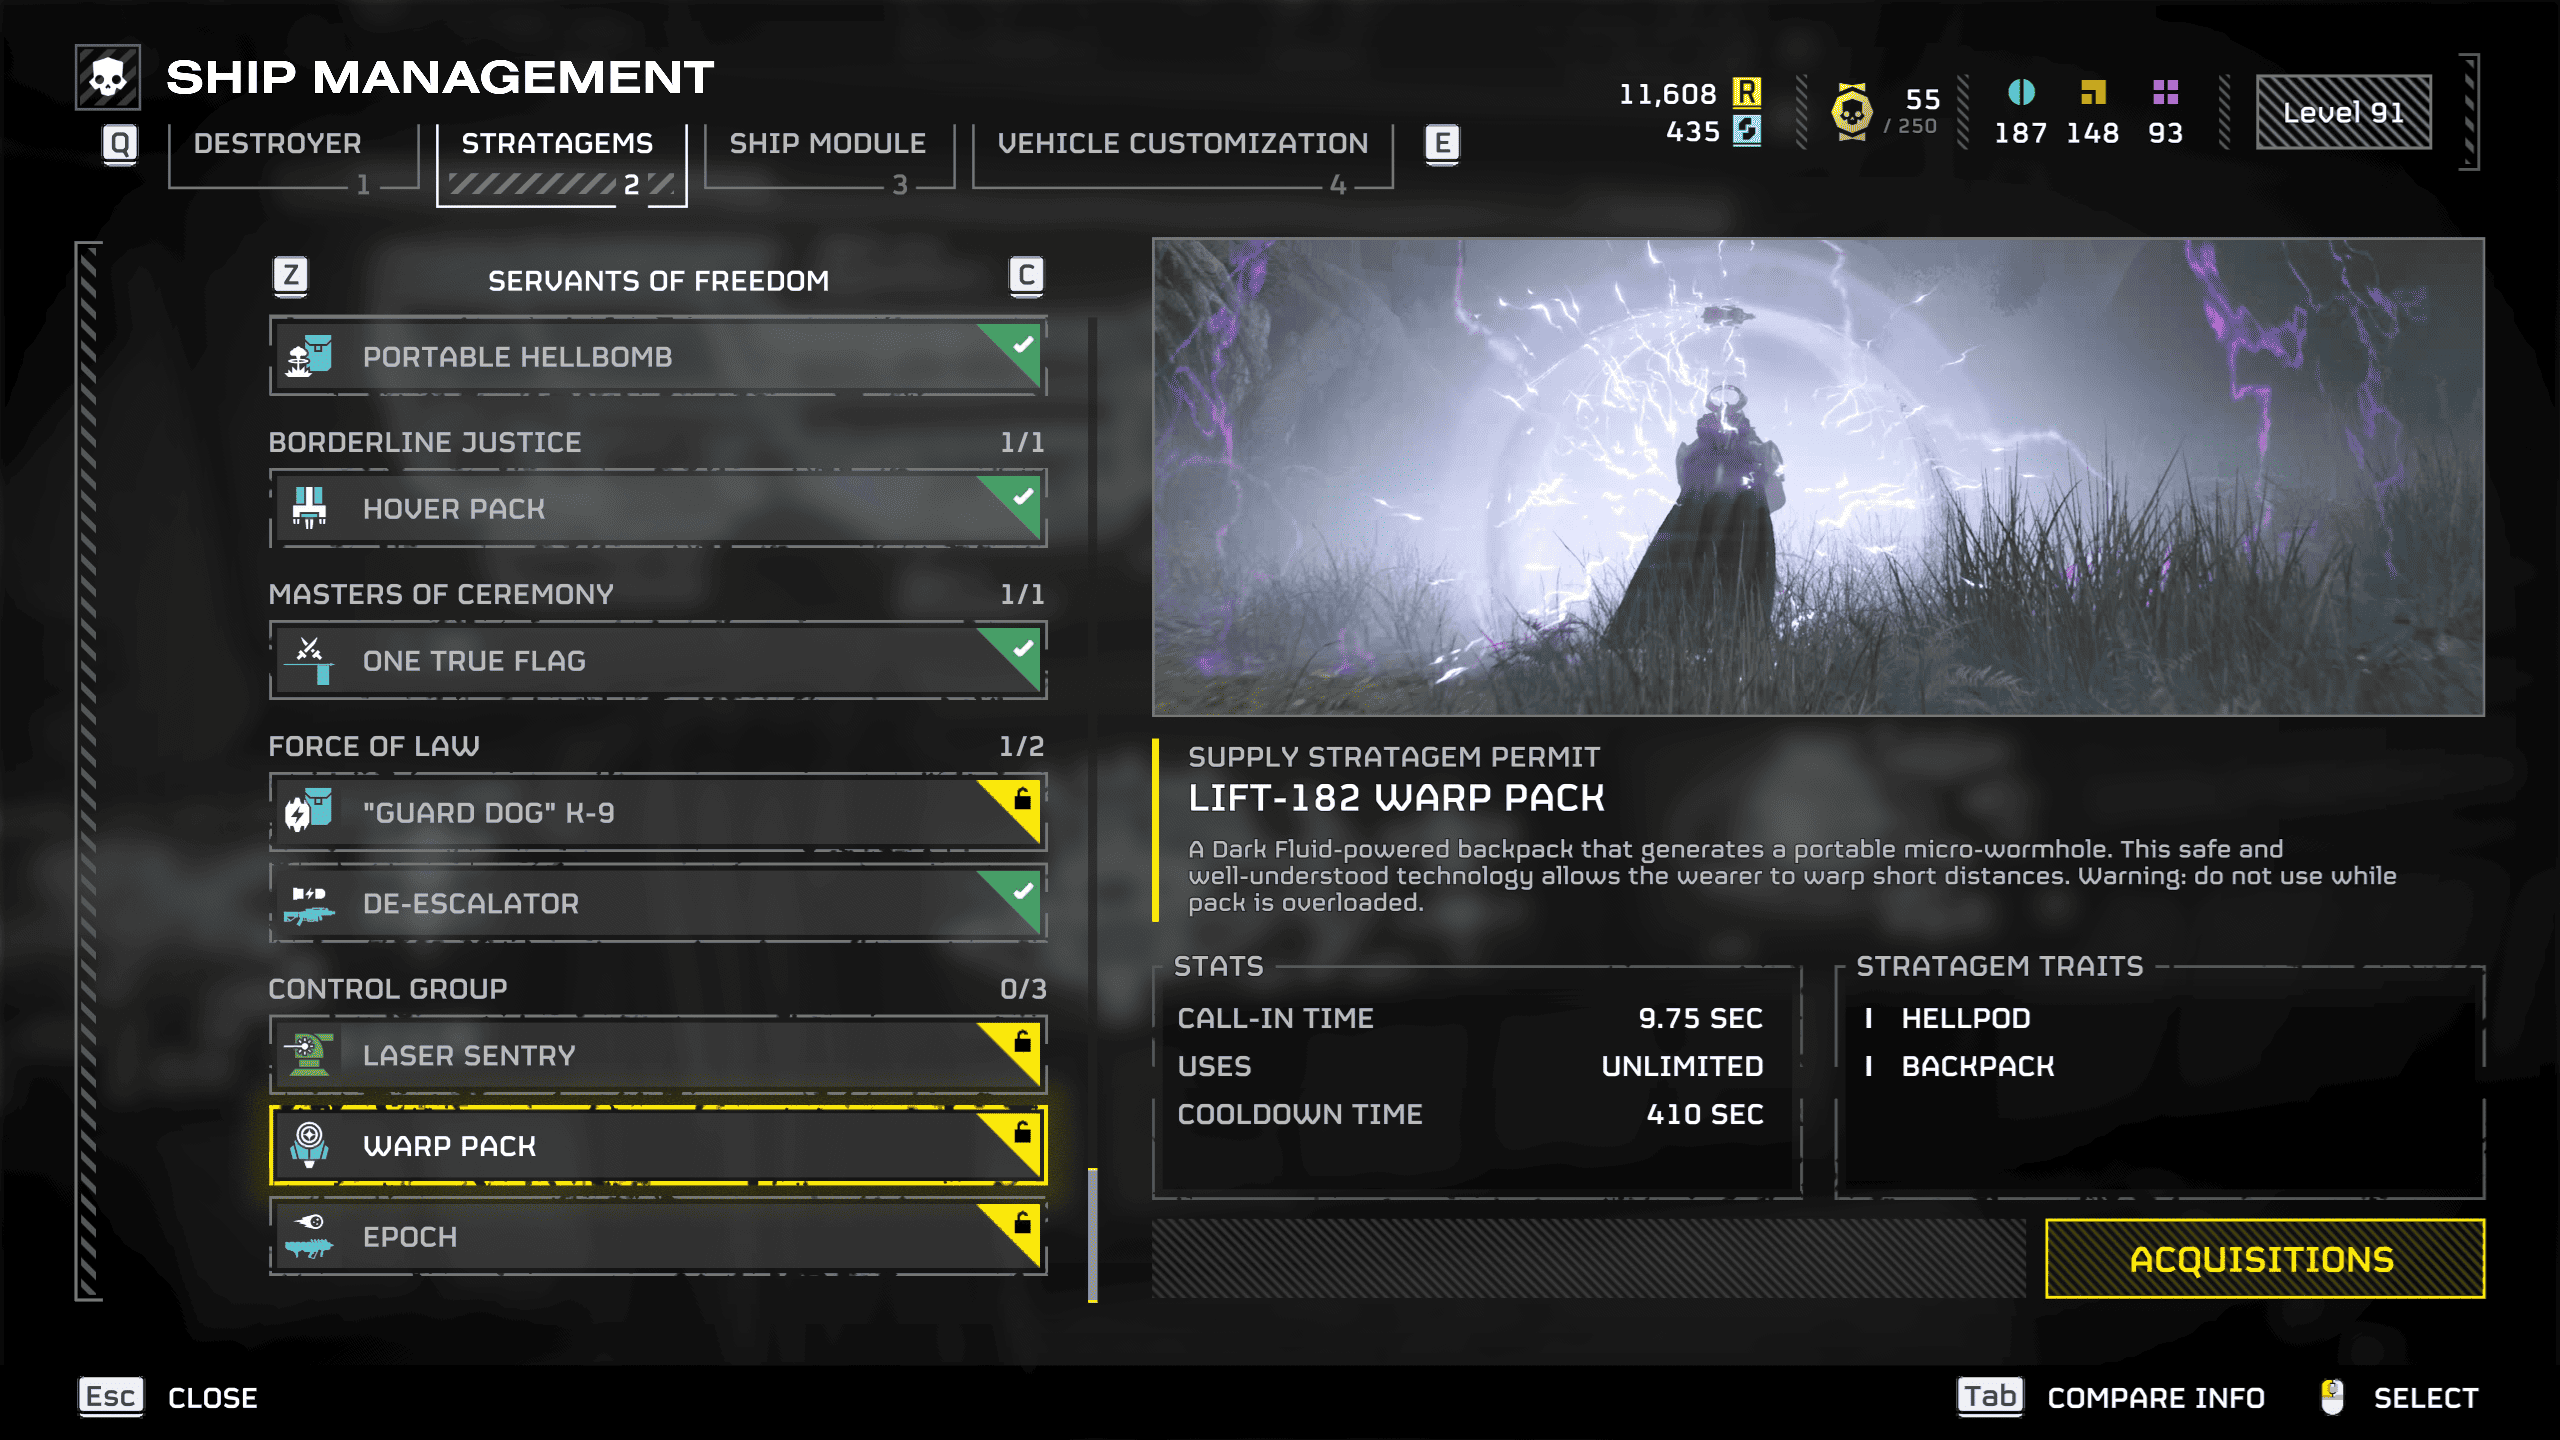Click the Hover Pack jetpack icon
Viewport: 2560px width, 1440px height.
coord(309,508)
